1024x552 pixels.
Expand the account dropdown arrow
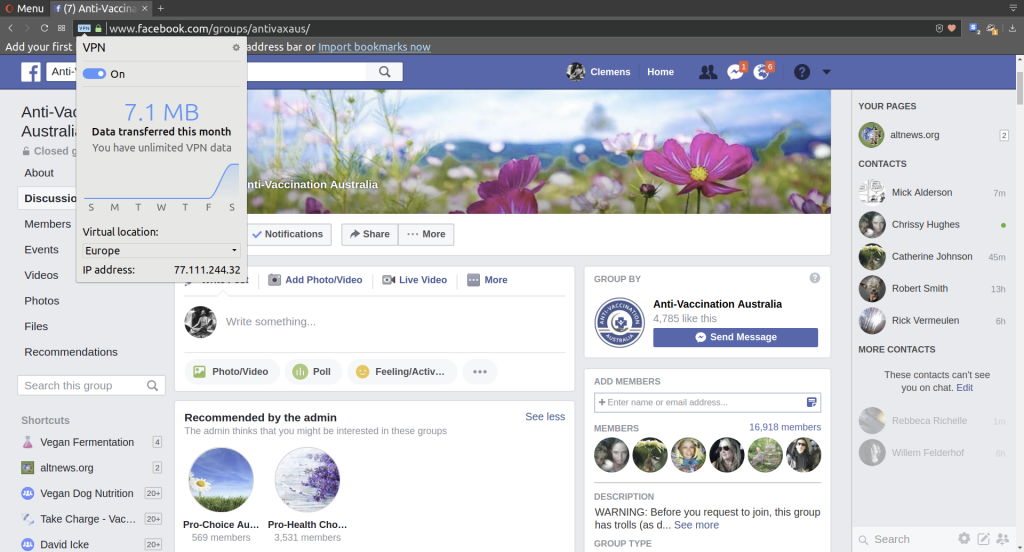pyautogui.click(x=826, y=72)
